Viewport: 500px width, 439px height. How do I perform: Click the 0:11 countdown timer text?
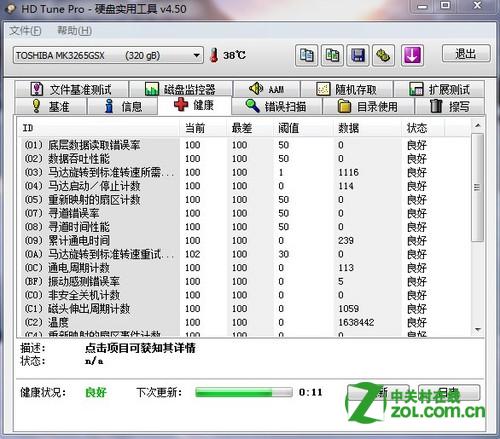coord(311,392)
